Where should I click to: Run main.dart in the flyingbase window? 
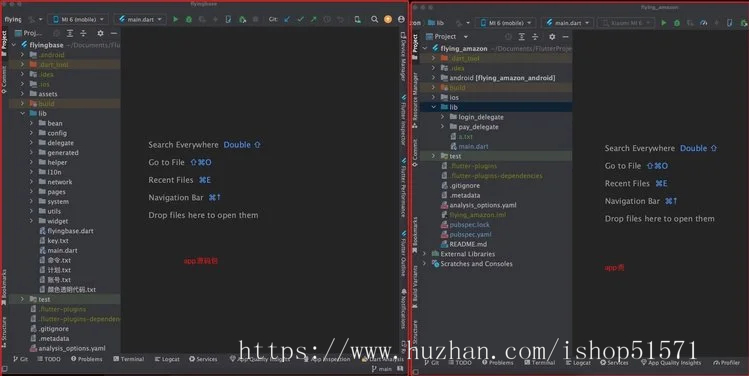175,20
